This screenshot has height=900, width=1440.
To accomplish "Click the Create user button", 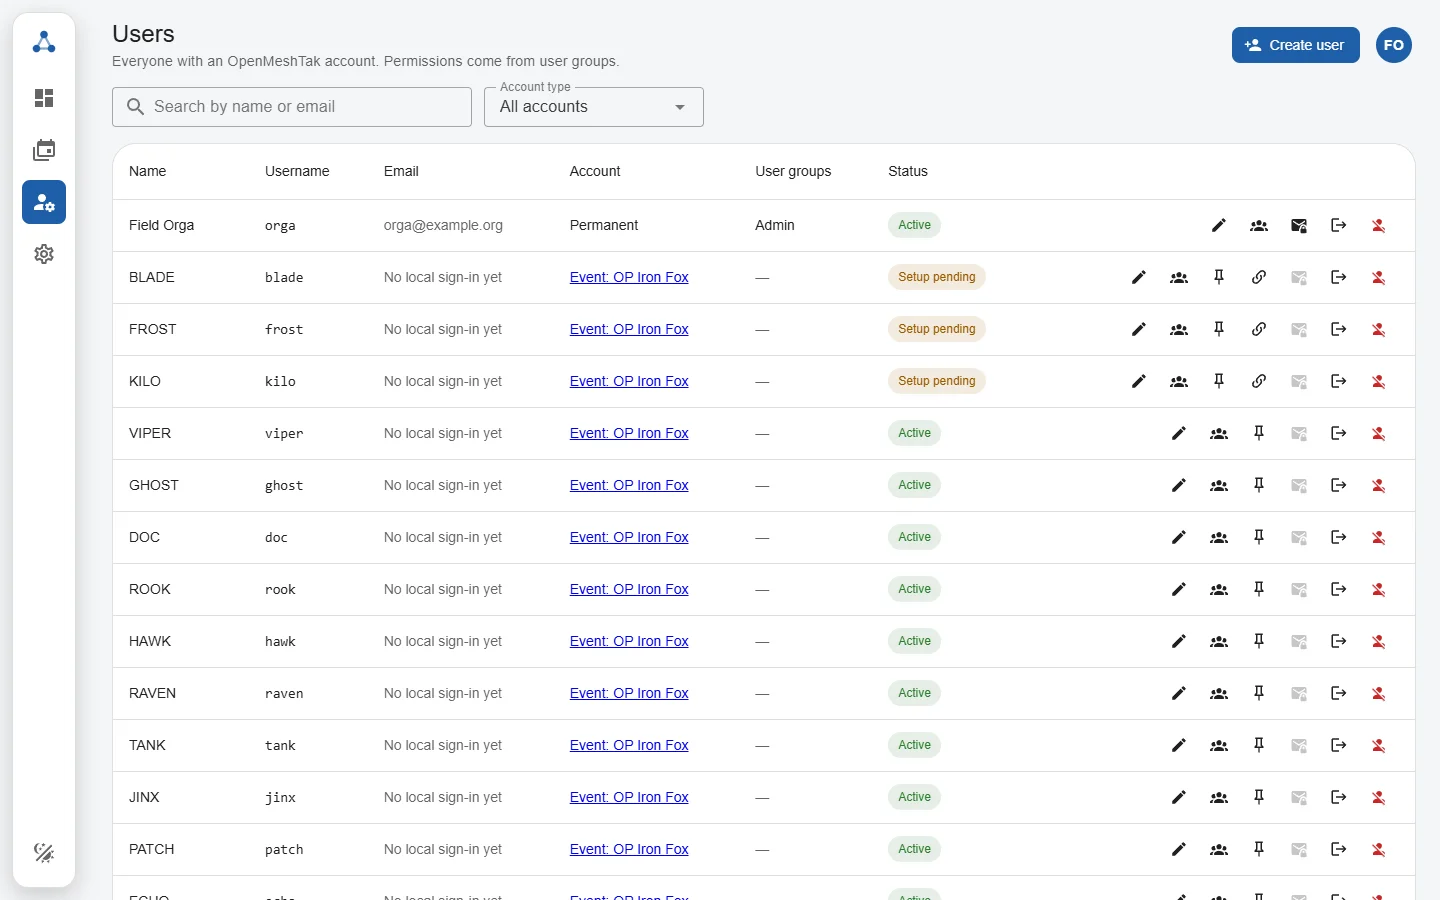I will pos(1296,45).
